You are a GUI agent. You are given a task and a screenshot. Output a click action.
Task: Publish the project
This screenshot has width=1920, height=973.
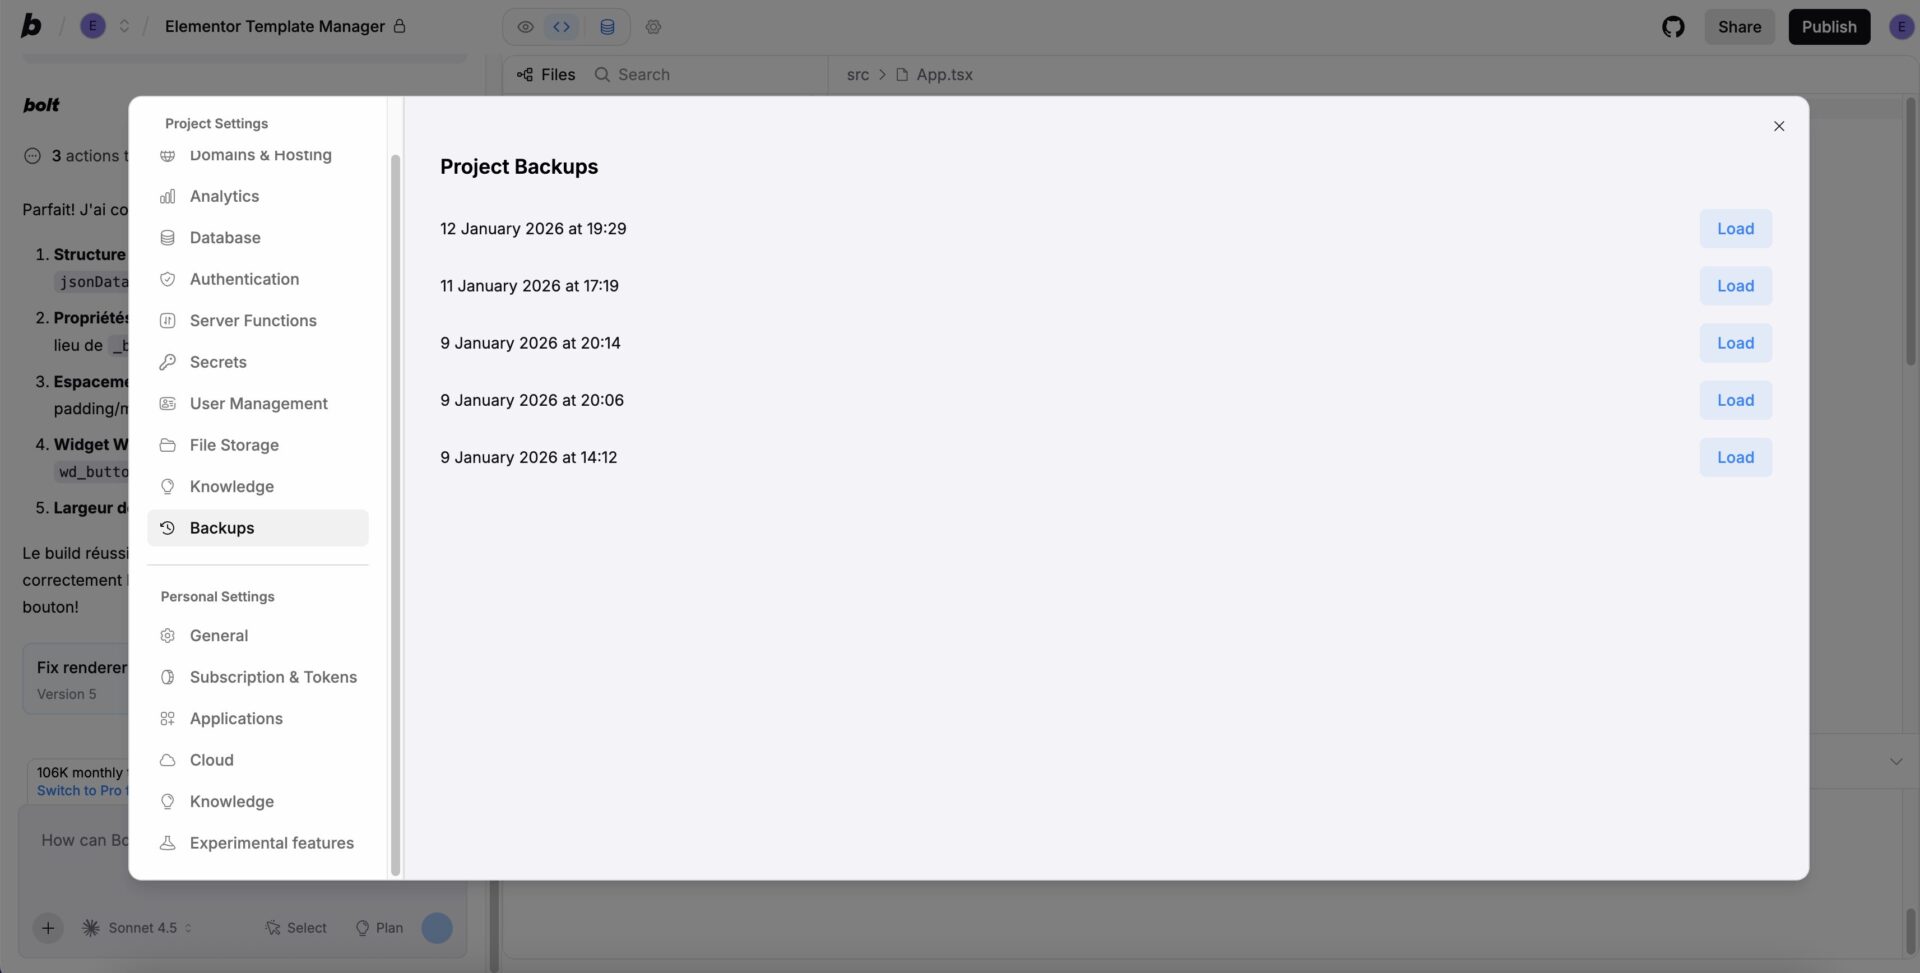point(1829,26)
